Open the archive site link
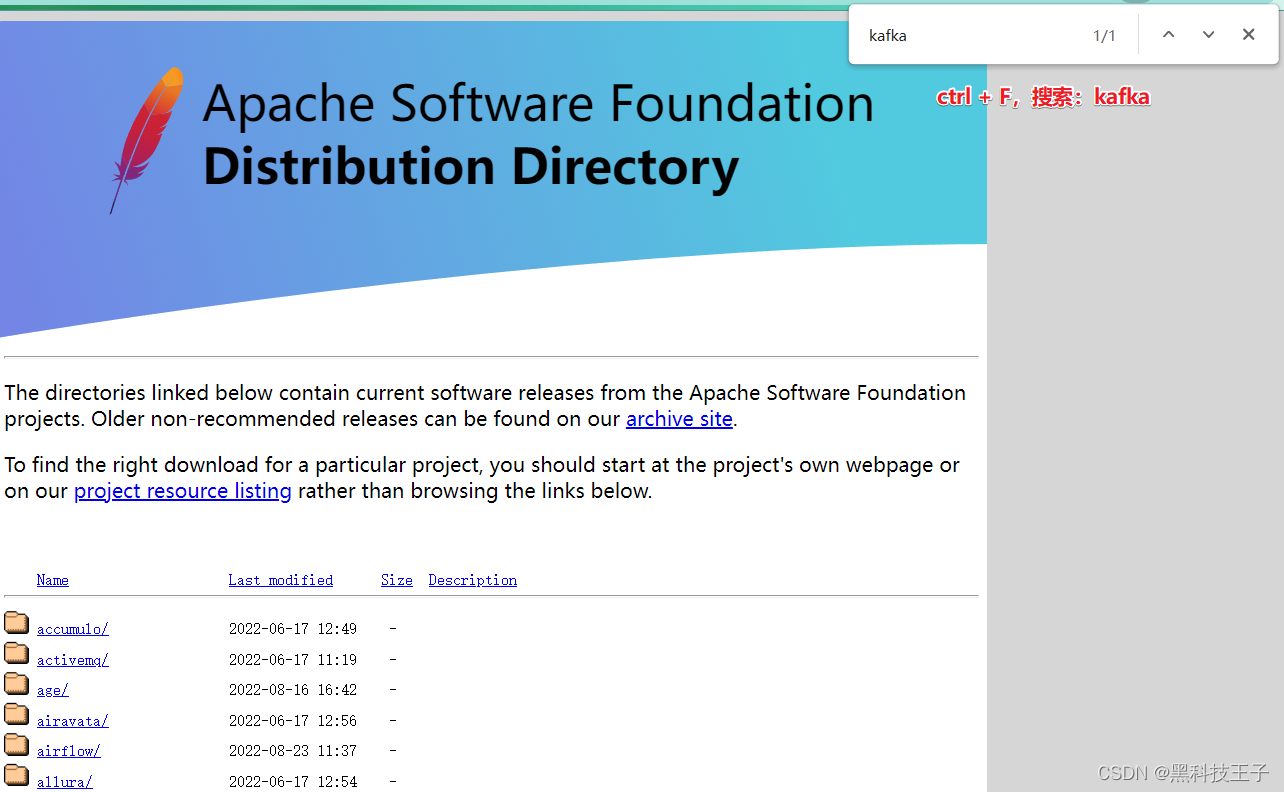1284x792 pixels. (x=679, y=419)
